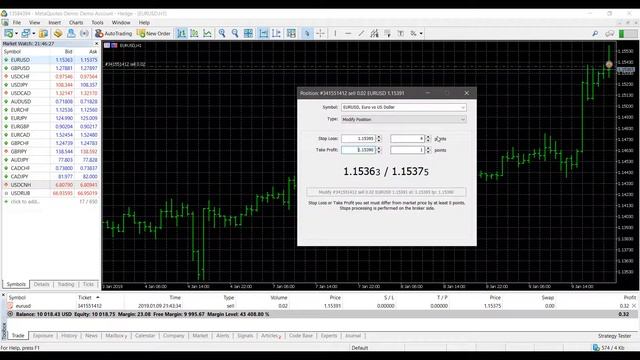Screen dimensions: 640x360
Task: Zoom in on the chart
Action: 222,33
